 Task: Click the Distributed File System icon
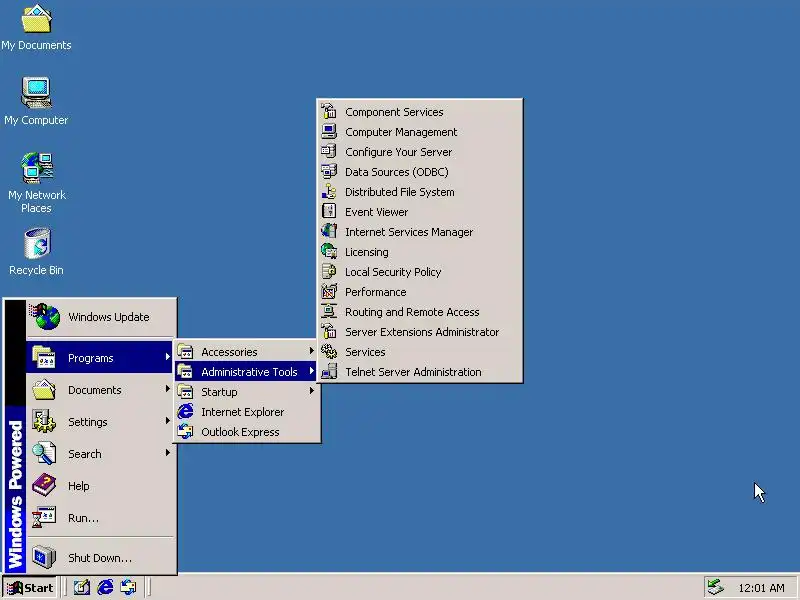(x=329, y=191)
